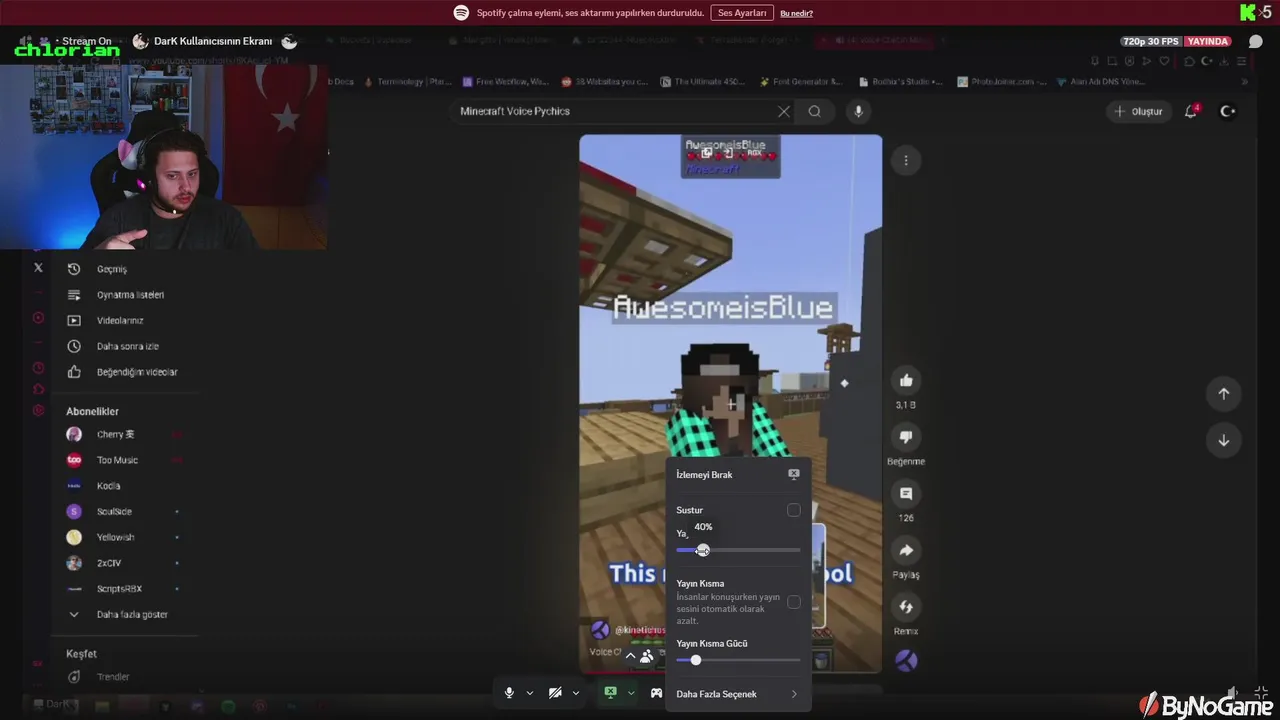Open 2xCIV channel subscription
Viewport: 1280px width, 720px height.
109,563
